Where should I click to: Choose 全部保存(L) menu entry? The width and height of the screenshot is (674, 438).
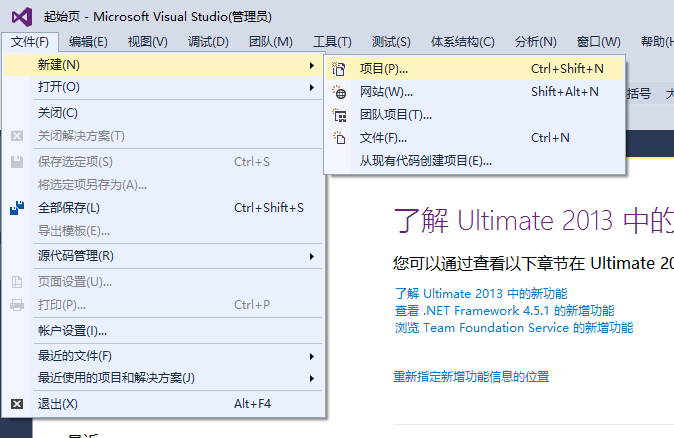point(163,208)
